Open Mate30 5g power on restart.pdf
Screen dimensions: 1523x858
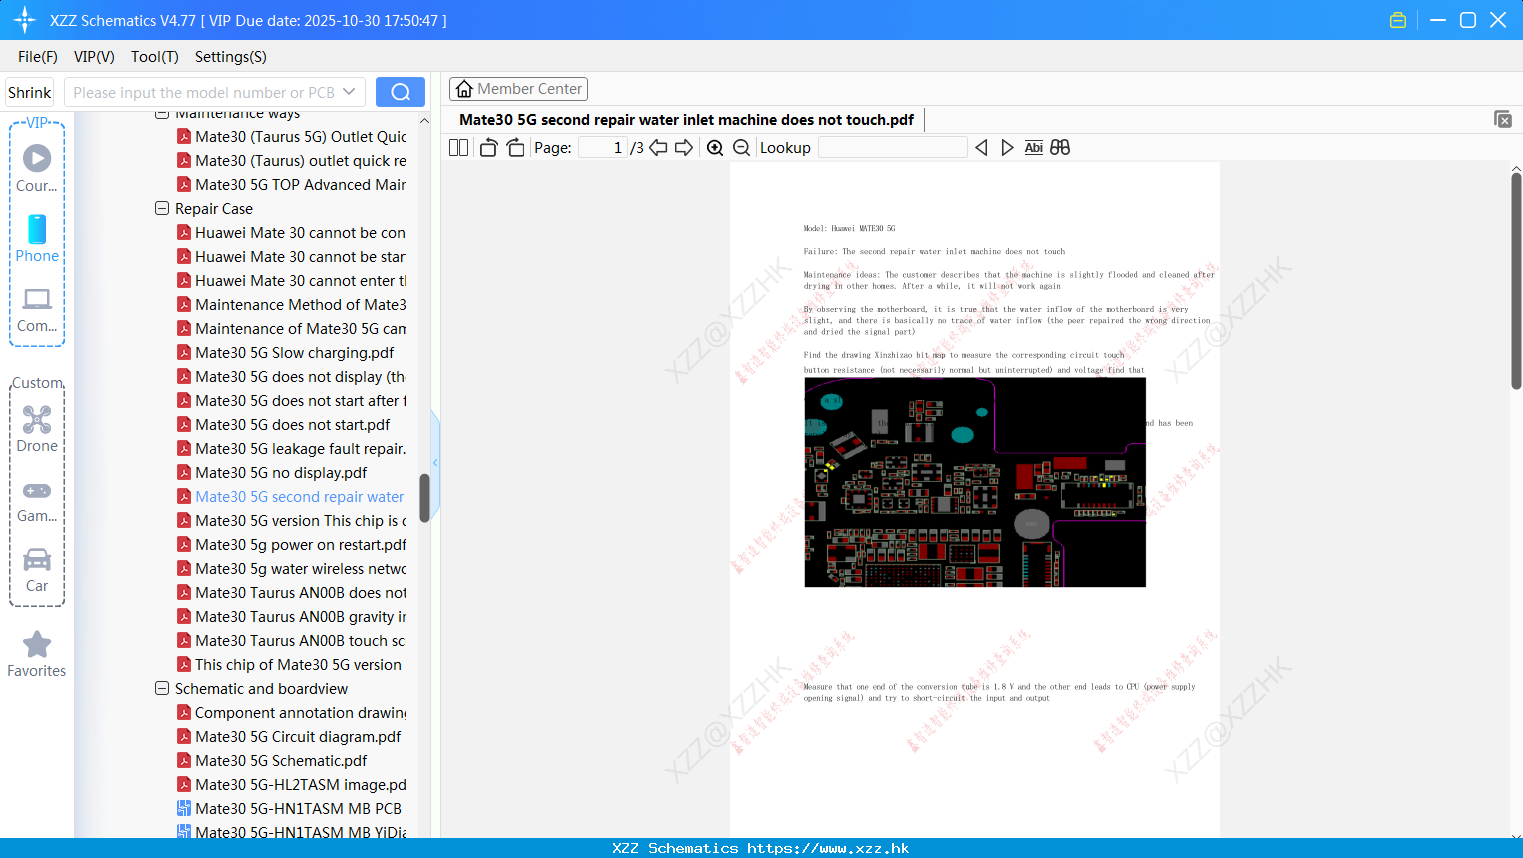tap(292, 545)
